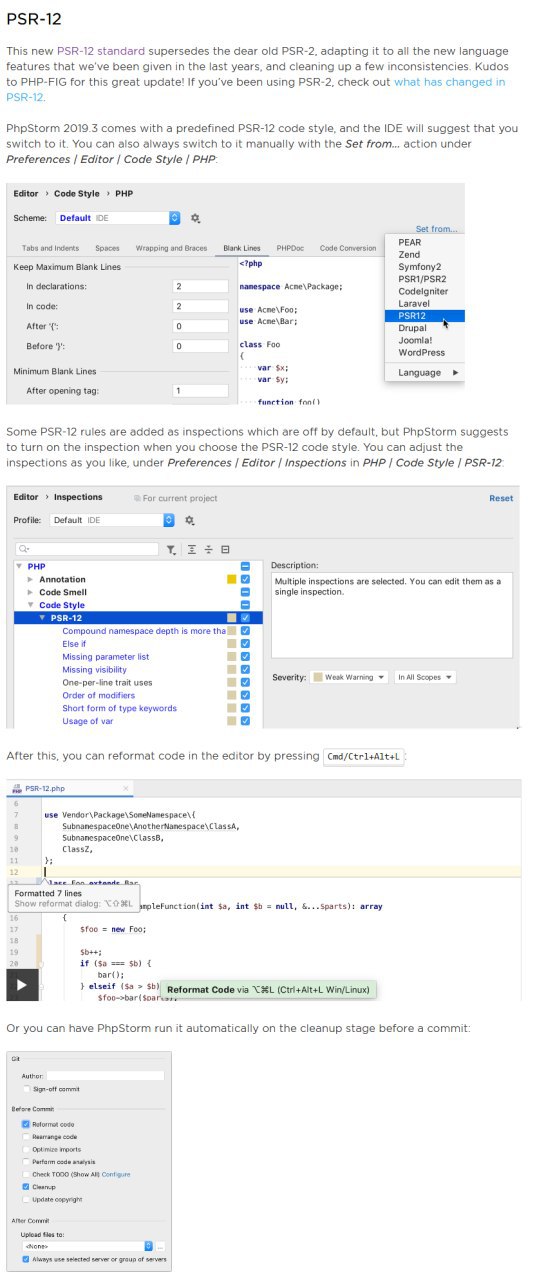Select the Blank Lines tab
This screenshot has width=546, height=1280.
pyautogui.click(x=241, y=248)
